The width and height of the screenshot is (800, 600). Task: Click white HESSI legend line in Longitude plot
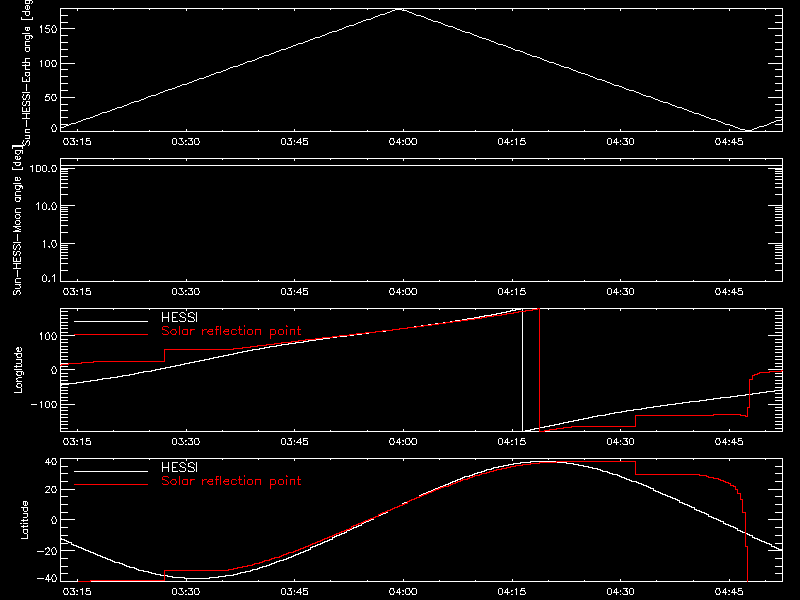[x=111, y=321]
